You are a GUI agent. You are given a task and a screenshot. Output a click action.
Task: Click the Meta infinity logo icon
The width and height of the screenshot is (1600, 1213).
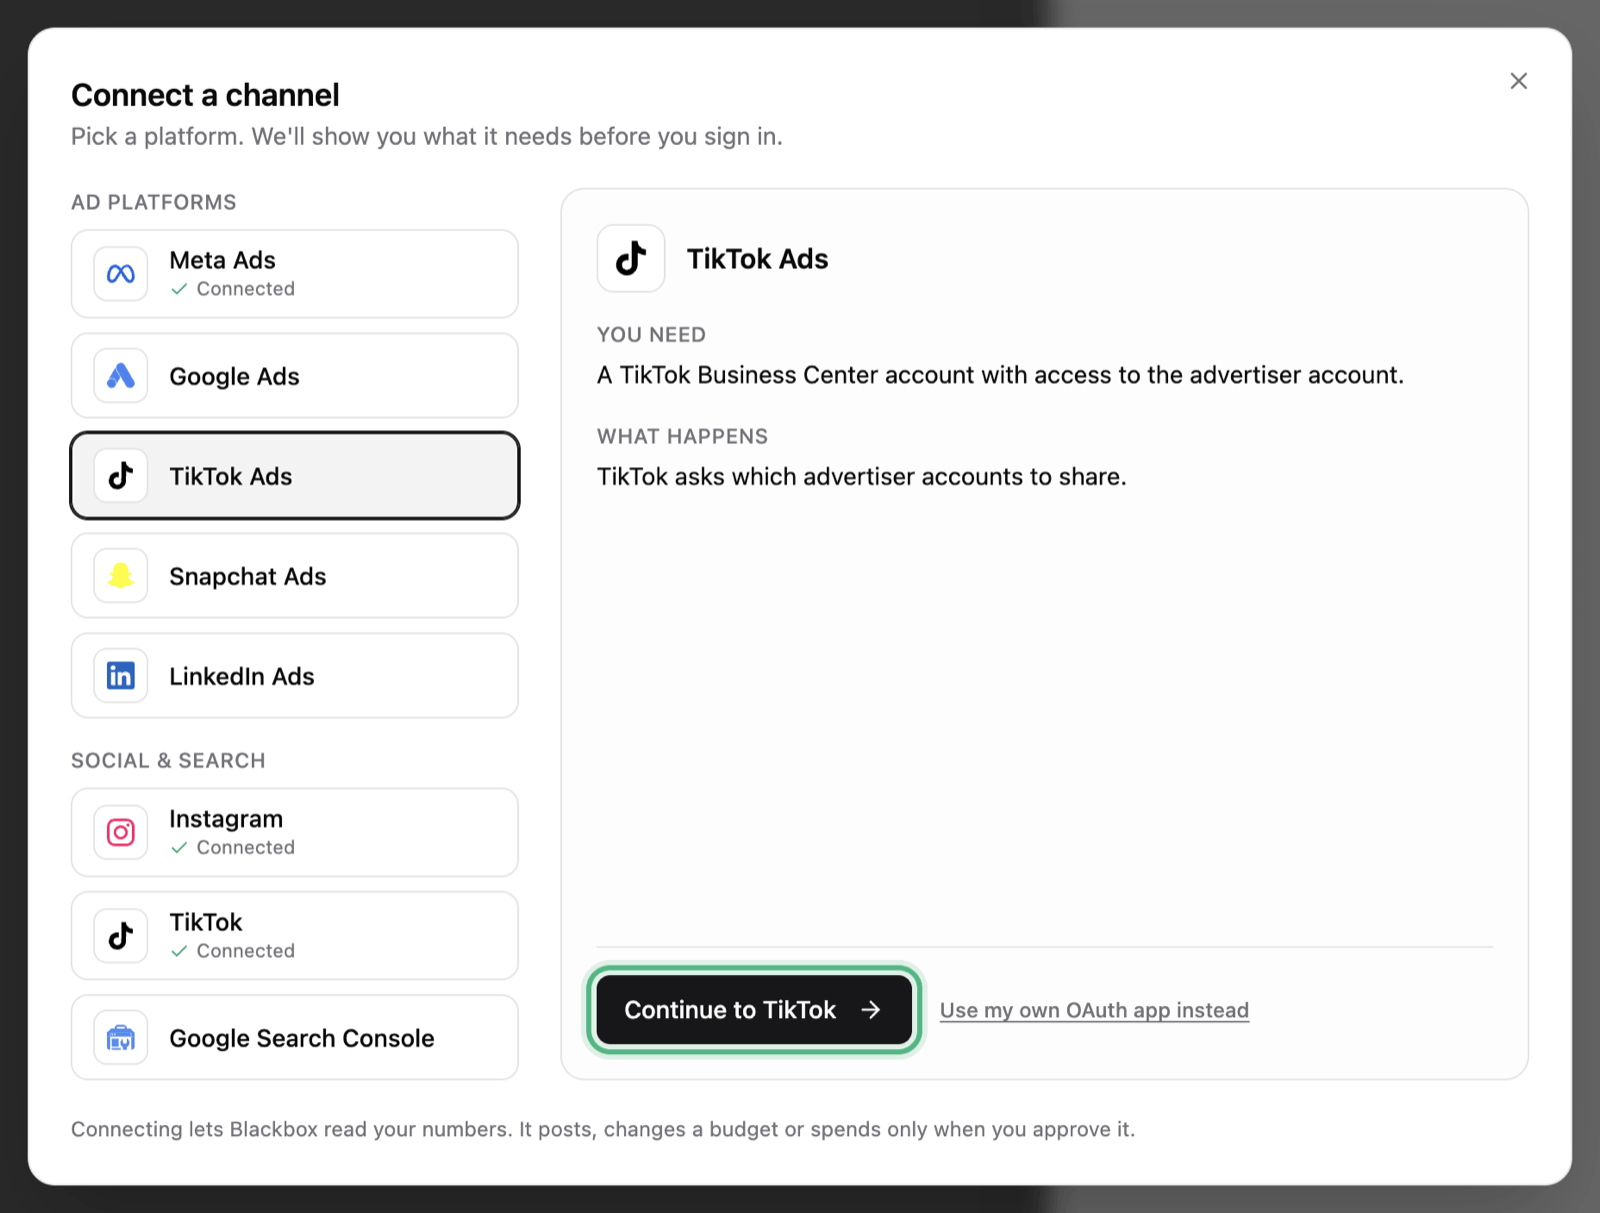pyautogui.click(x=121, y=274)
